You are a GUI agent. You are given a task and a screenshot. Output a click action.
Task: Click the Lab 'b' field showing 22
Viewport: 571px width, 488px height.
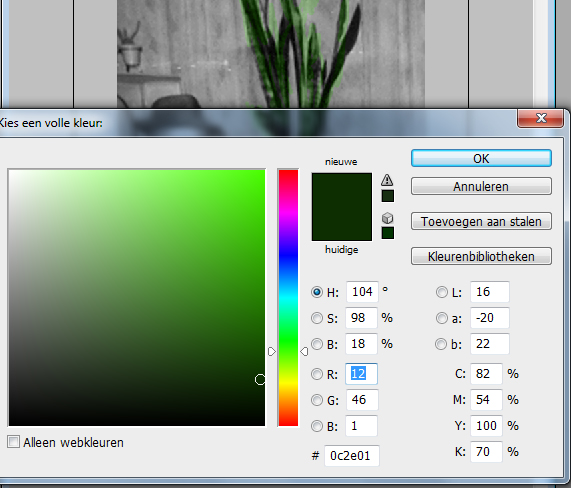490,343
